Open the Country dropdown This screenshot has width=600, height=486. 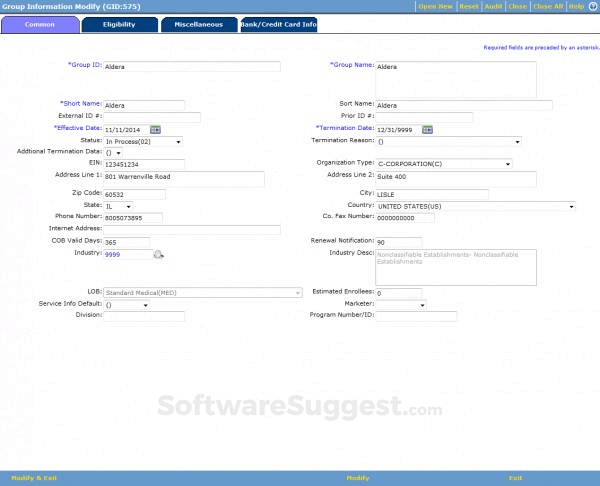(476, 206)
